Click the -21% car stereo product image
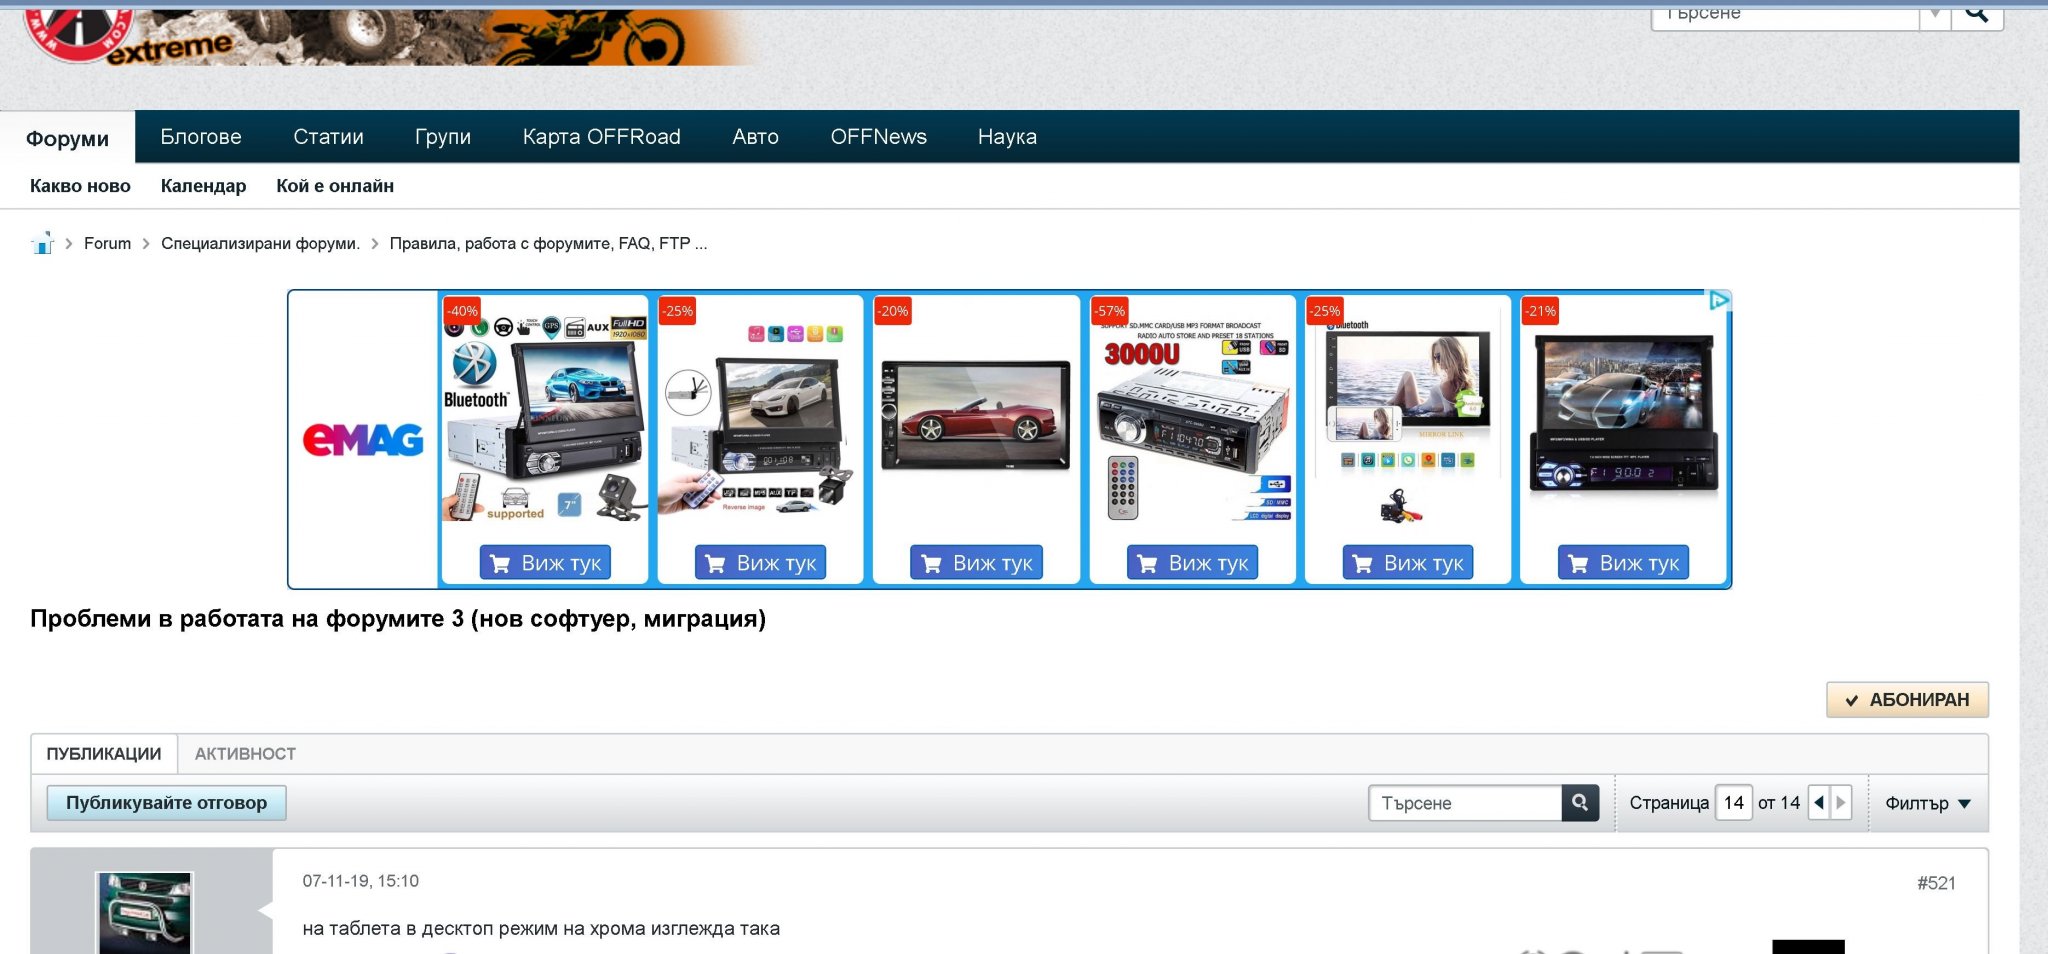Viewport: 2048px width, 954px height. [1624, 415]
